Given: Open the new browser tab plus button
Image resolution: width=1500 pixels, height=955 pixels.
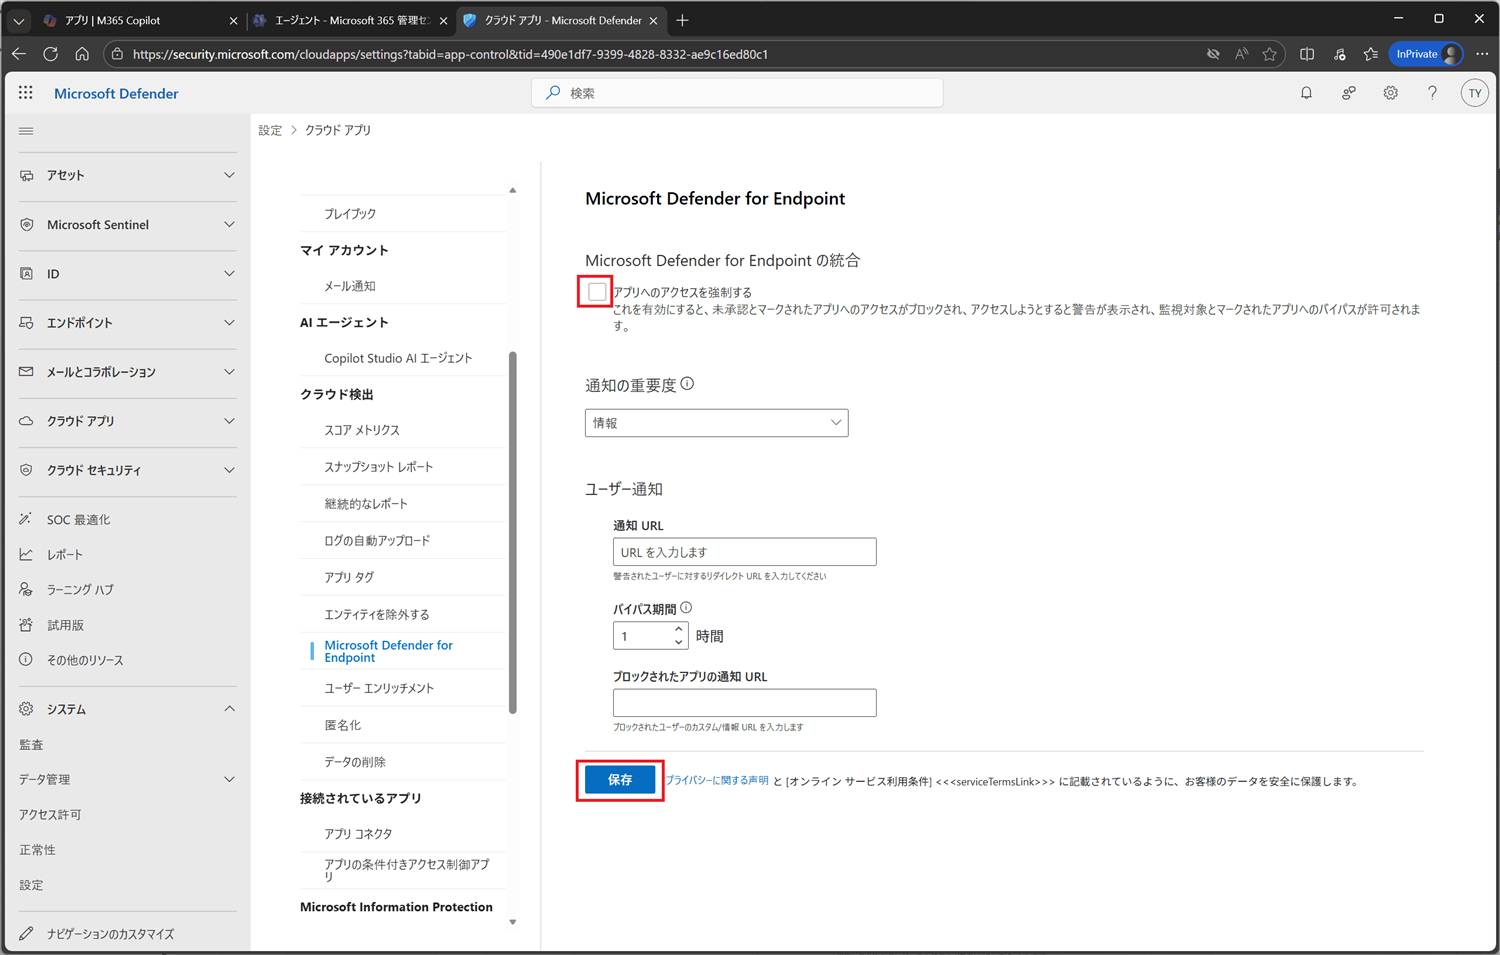Looking at the screenshot, I should [682, 20].
